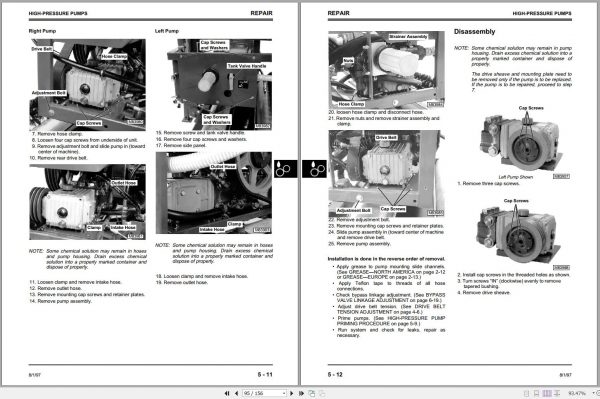Click step '22. Remove adjustment bolt.'
The width and height of the screenshot is (600, 399).
tap(359, 220)
